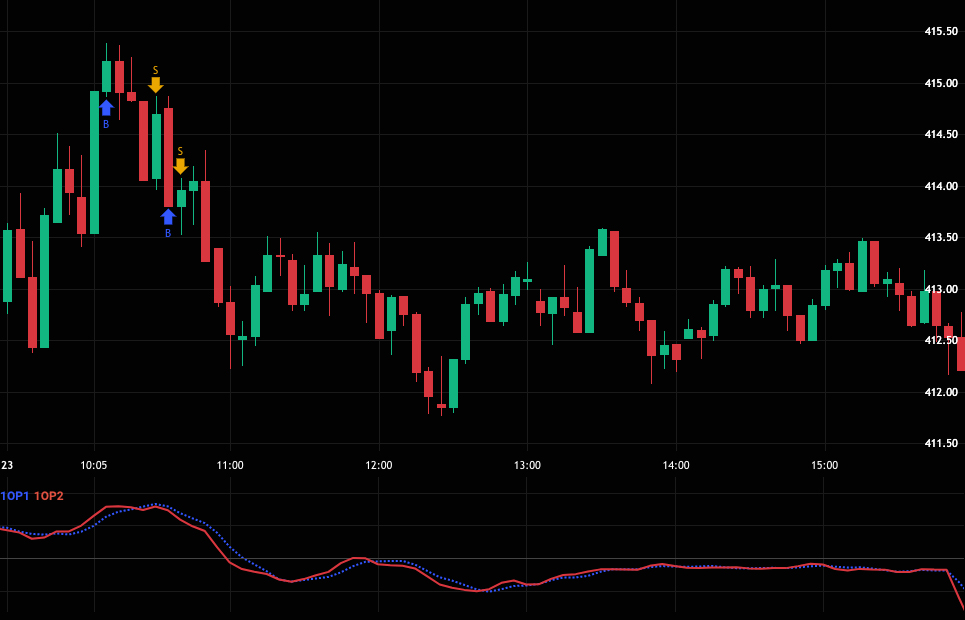Click the 12:00 time axis label
Viewport: 965px width, 620px height.
pyautogui.click(x=379, y=465)
